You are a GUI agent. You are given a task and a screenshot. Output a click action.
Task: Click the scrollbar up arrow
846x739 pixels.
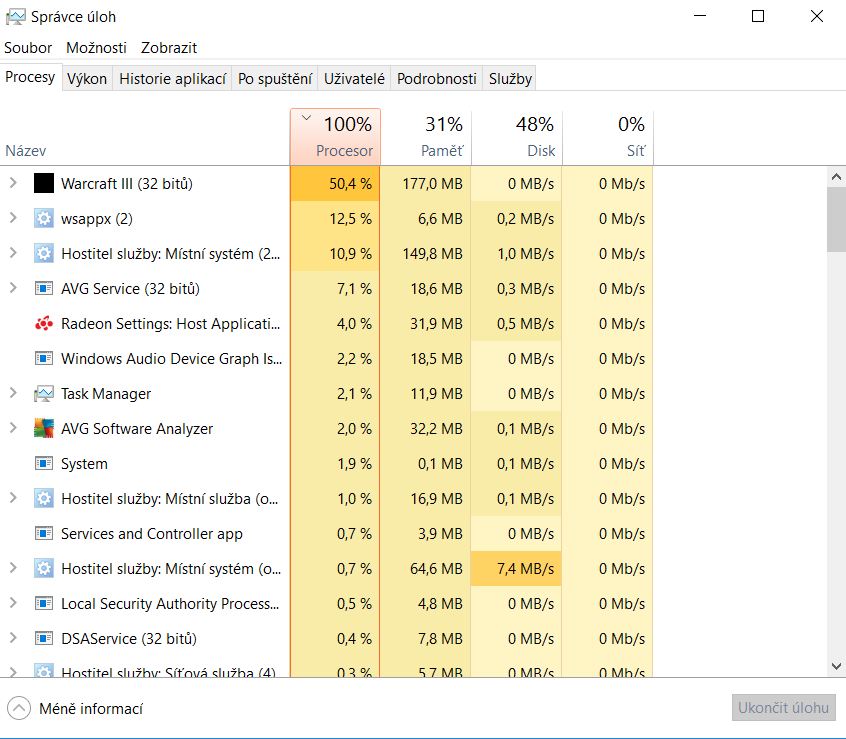[836, 176]
